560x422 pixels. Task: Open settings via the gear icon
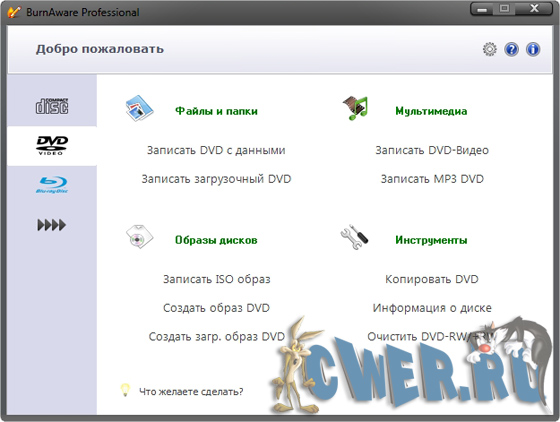click(490, 49)
